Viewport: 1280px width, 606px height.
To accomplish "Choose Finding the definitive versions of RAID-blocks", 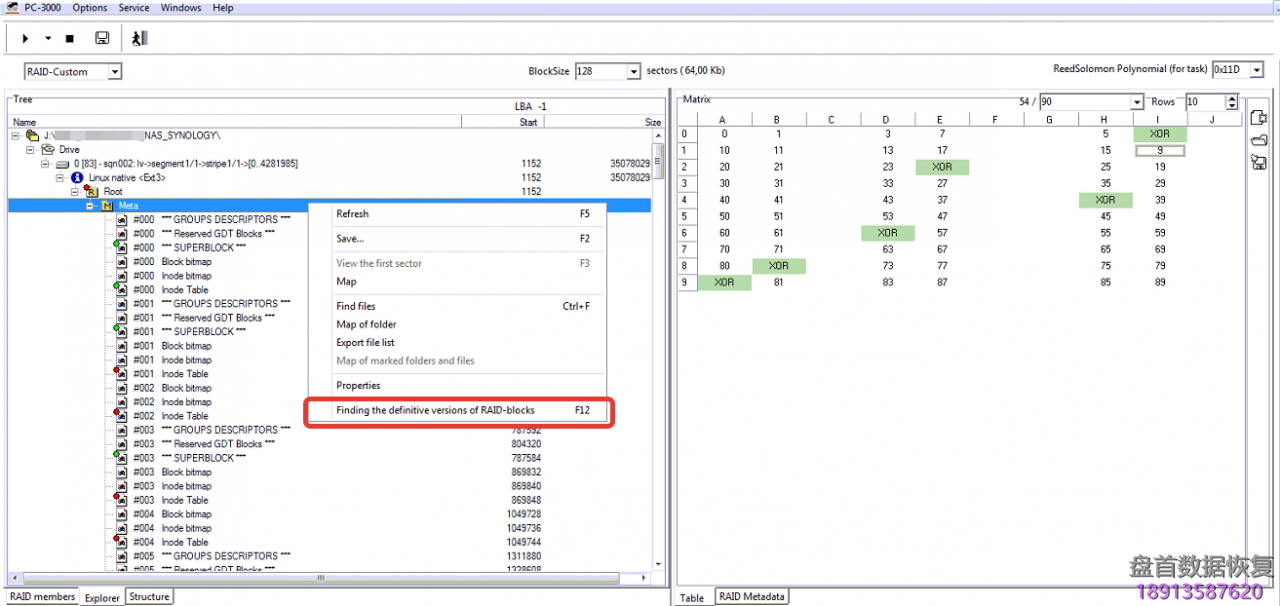I will pyautogui.click(x=435, y=410).
